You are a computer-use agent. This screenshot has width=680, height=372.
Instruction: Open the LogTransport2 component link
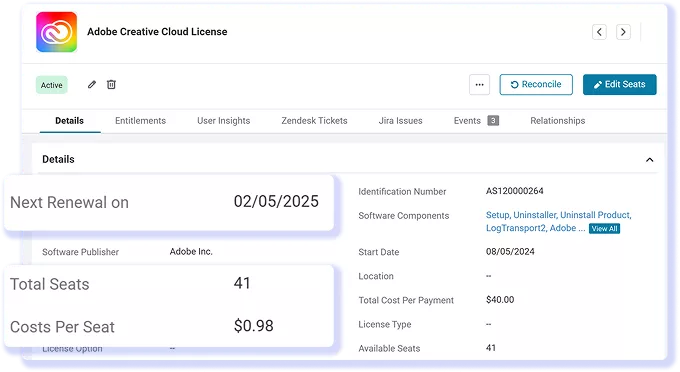(x=516, y=228)
